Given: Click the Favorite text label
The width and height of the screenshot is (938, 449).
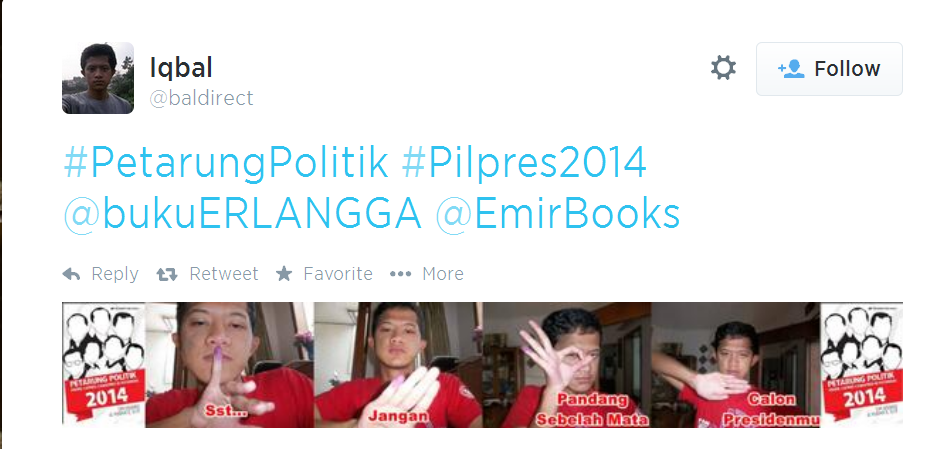Looking at the screenshot, I should [x=338, y=274].
